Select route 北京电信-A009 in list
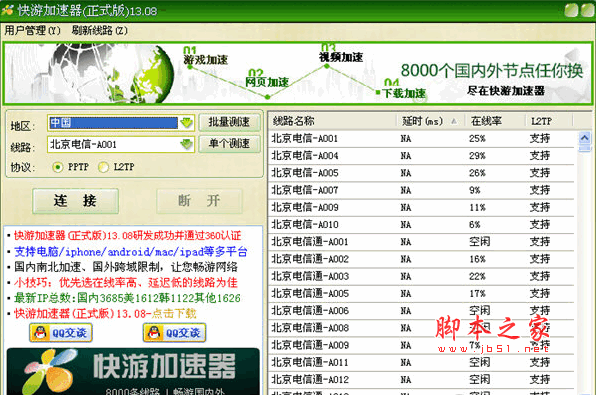The image size is (596, 395). tap(421, 208)
